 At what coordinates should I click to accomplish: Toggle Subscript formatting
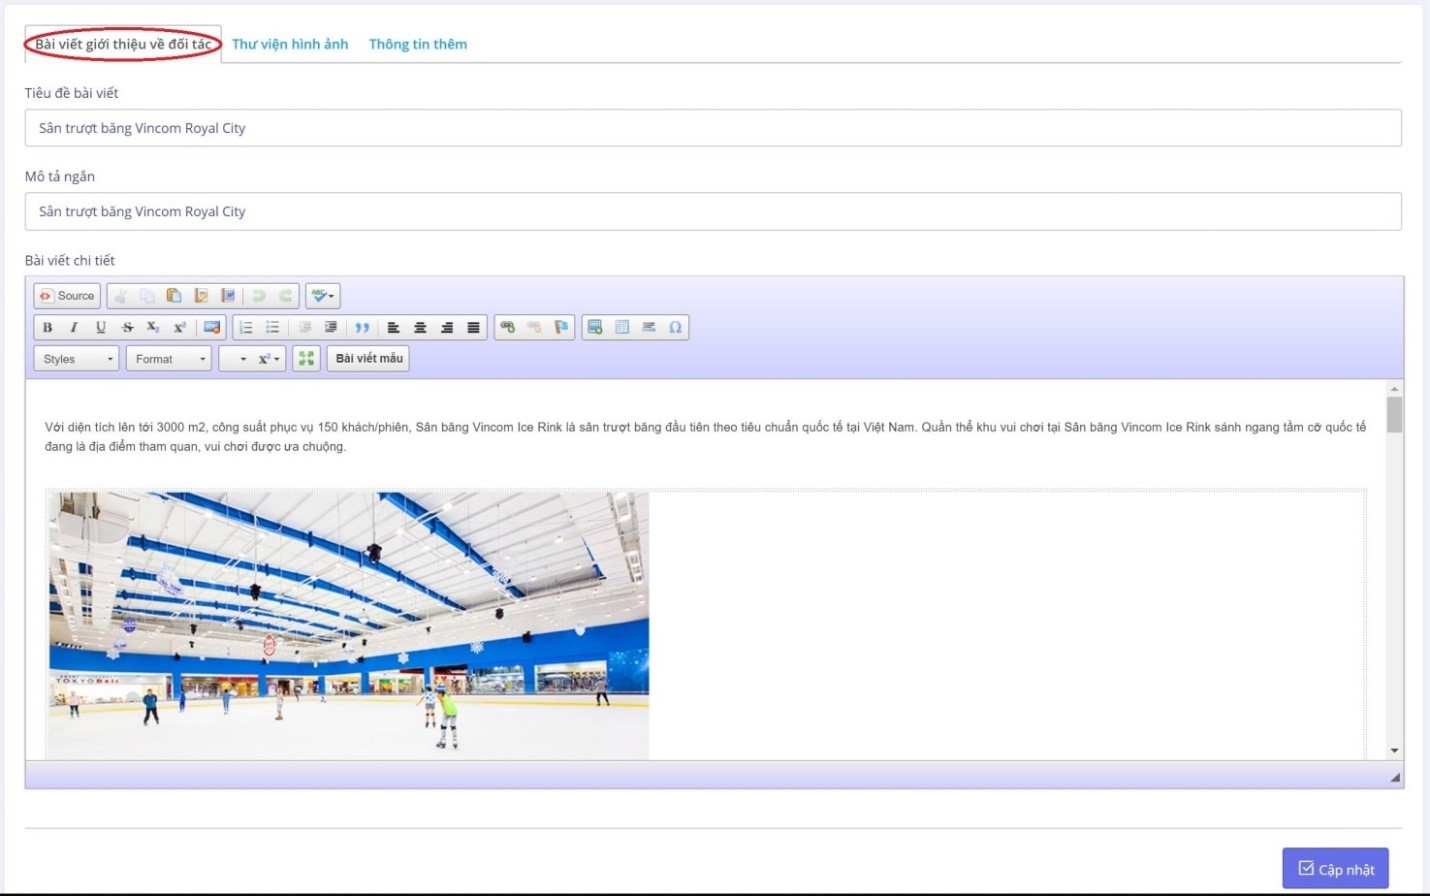153,328
